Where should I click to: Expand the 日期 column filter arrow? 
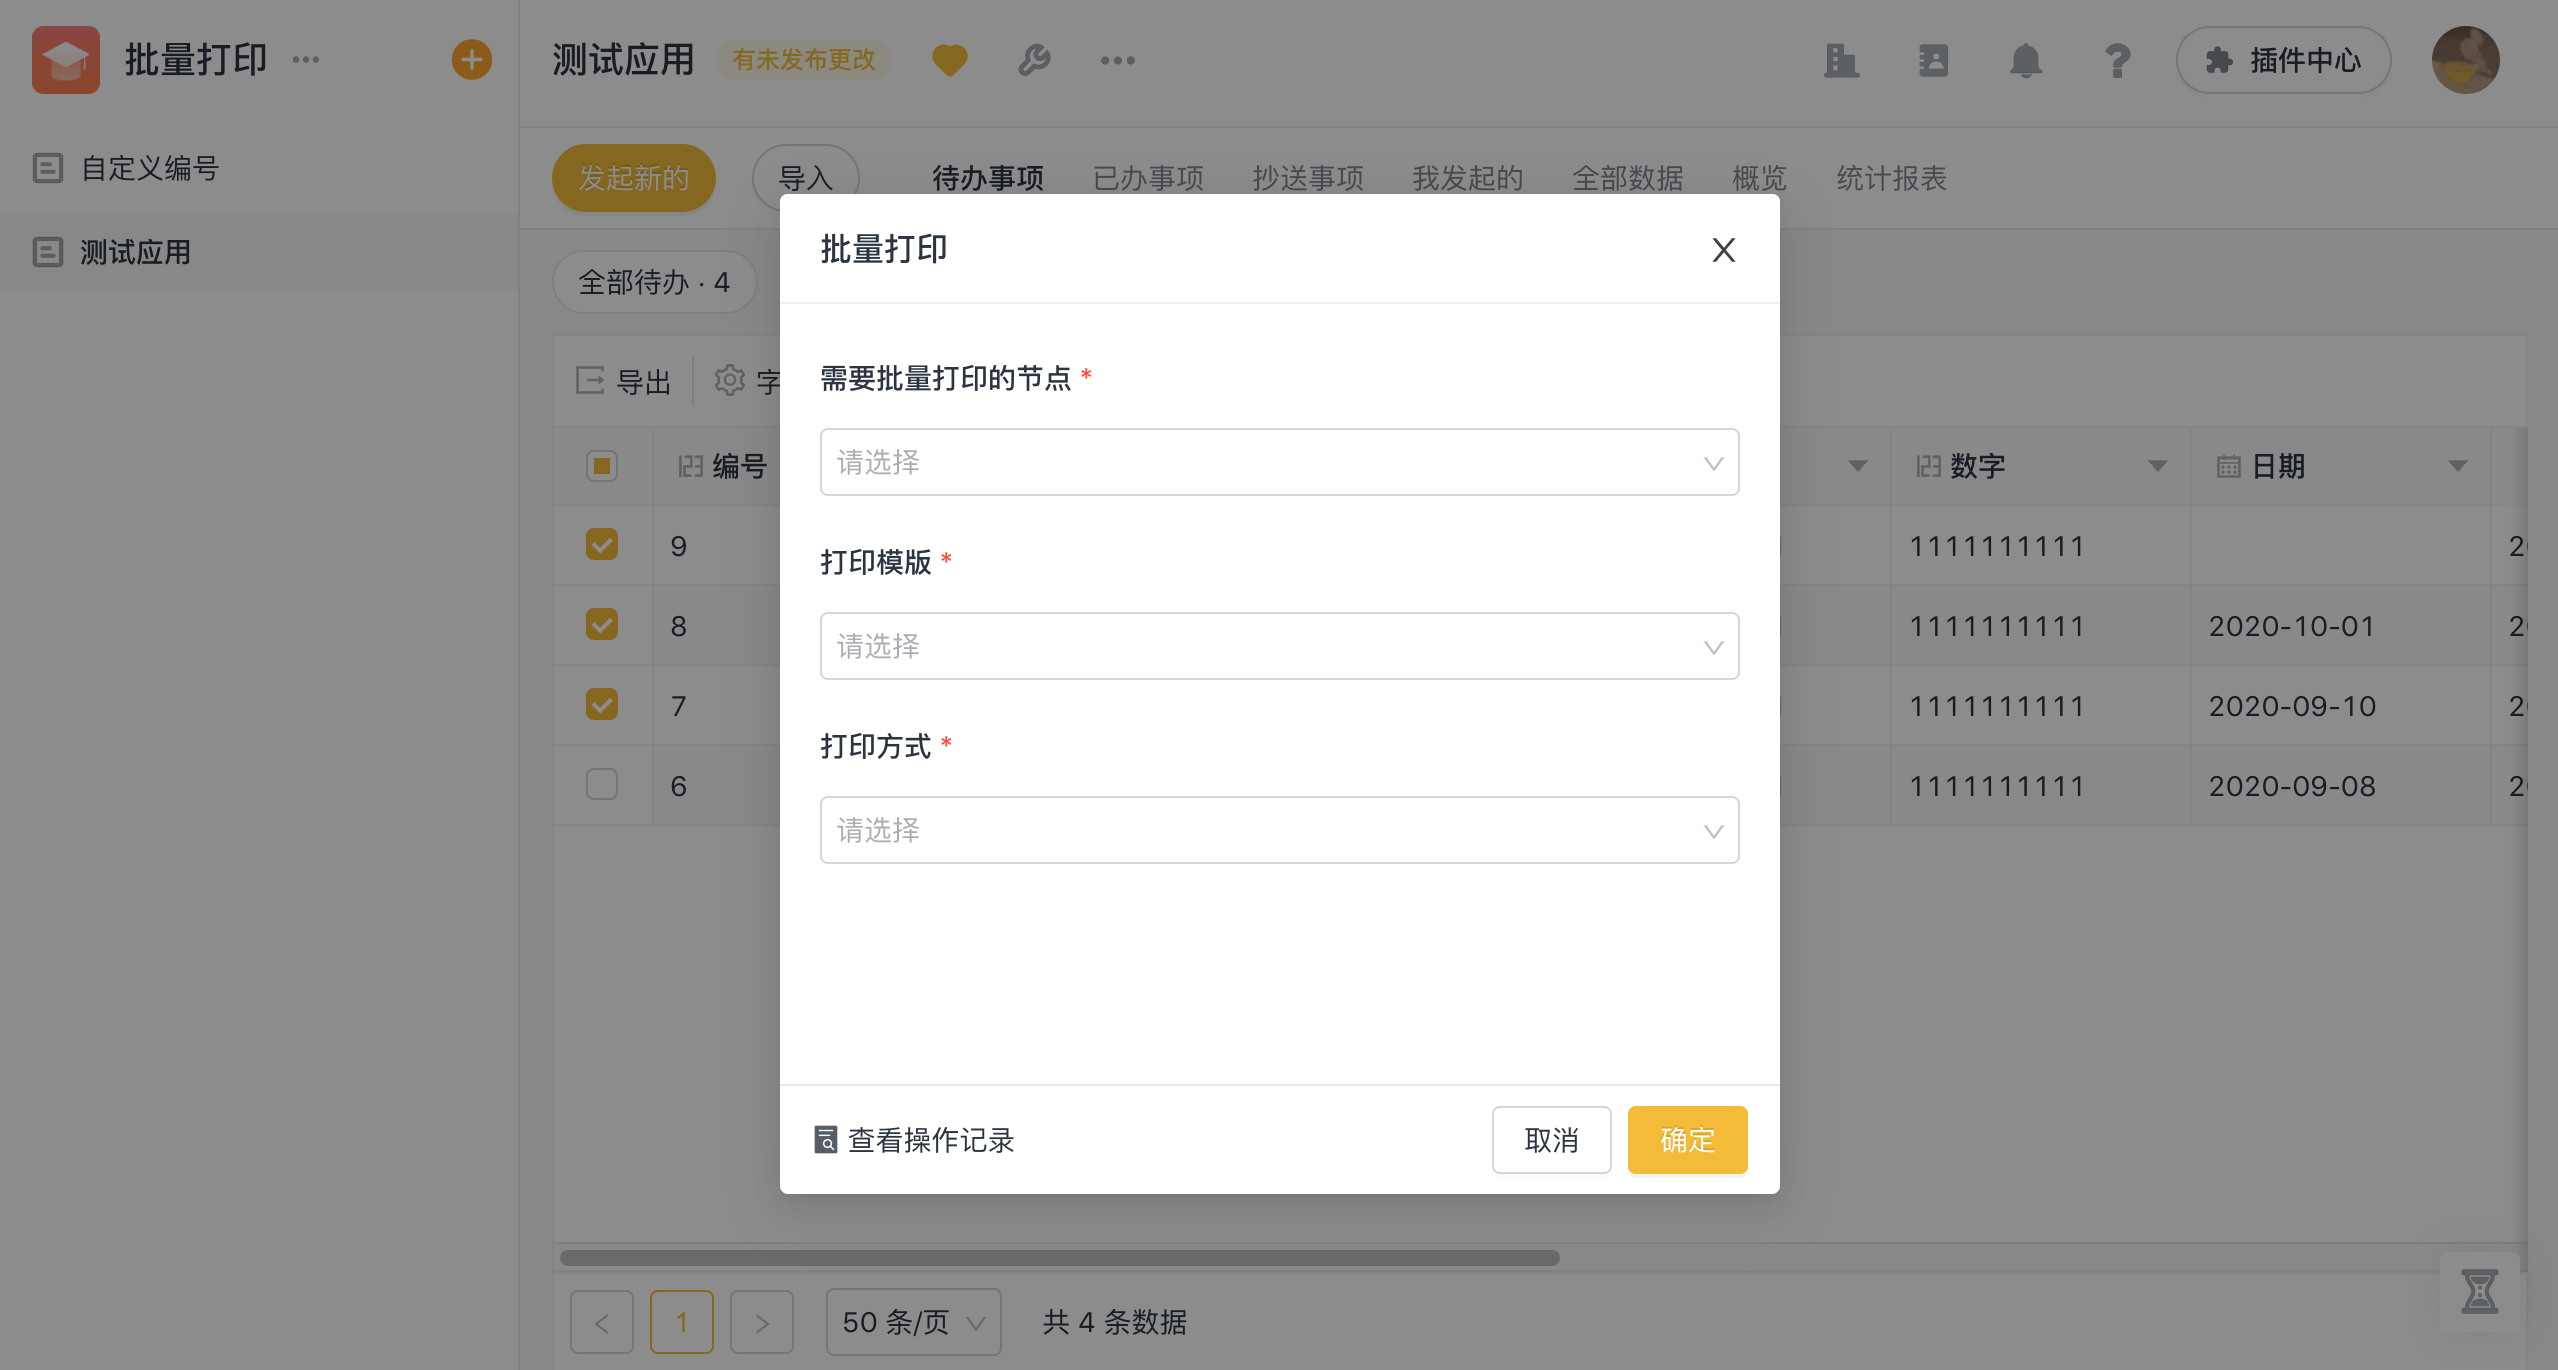(2457, 466)
